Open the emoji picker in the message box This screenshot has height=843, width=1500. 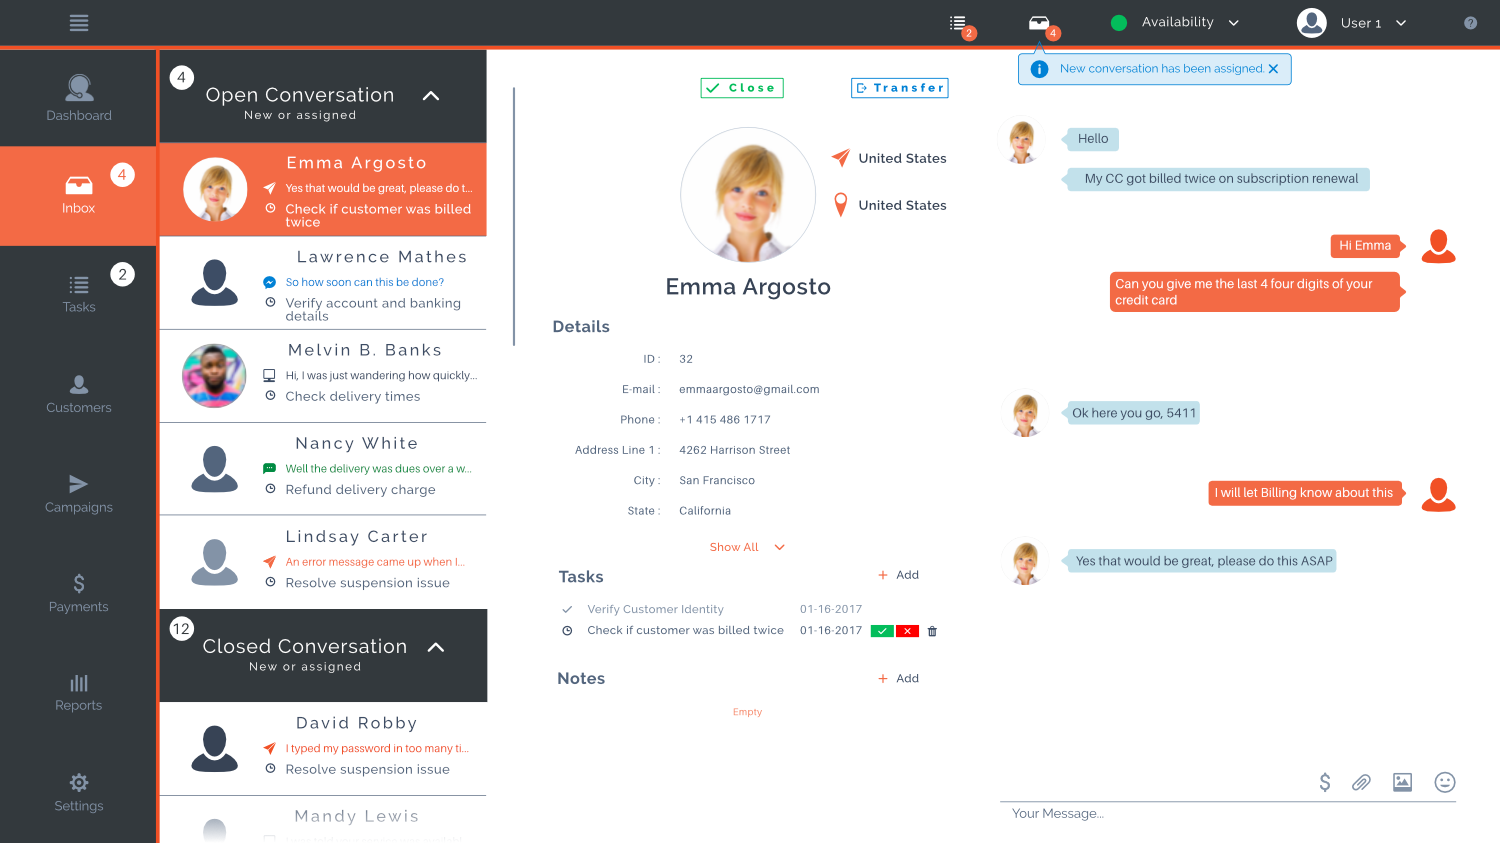[x=1444, y=783]
